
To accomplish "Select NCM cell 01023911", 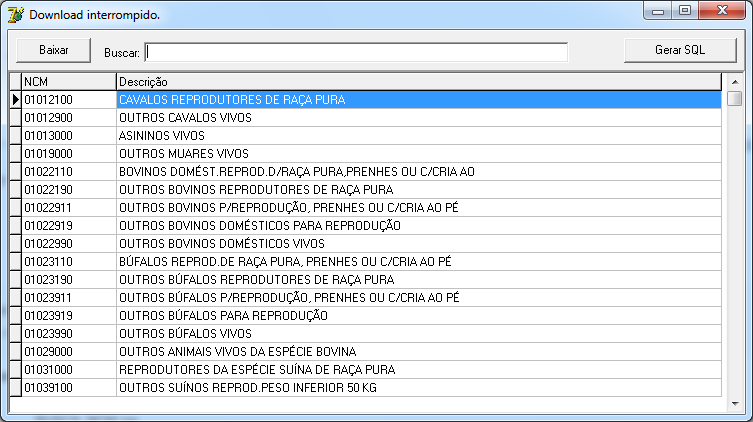I will [69, 298].
